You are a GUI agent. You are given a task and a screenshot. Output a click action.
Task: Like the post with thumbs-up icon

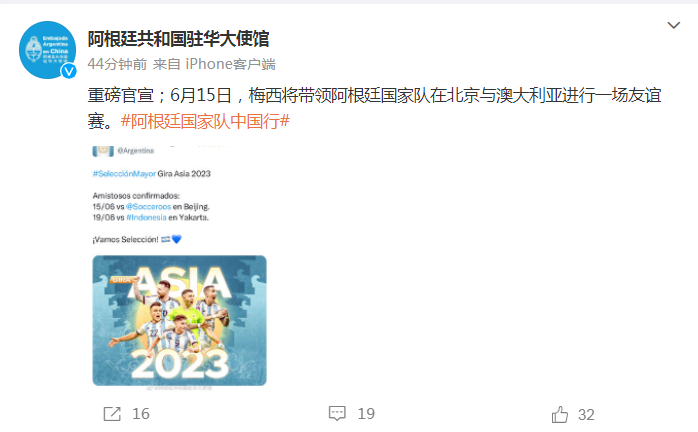click(x=560, y=414)
